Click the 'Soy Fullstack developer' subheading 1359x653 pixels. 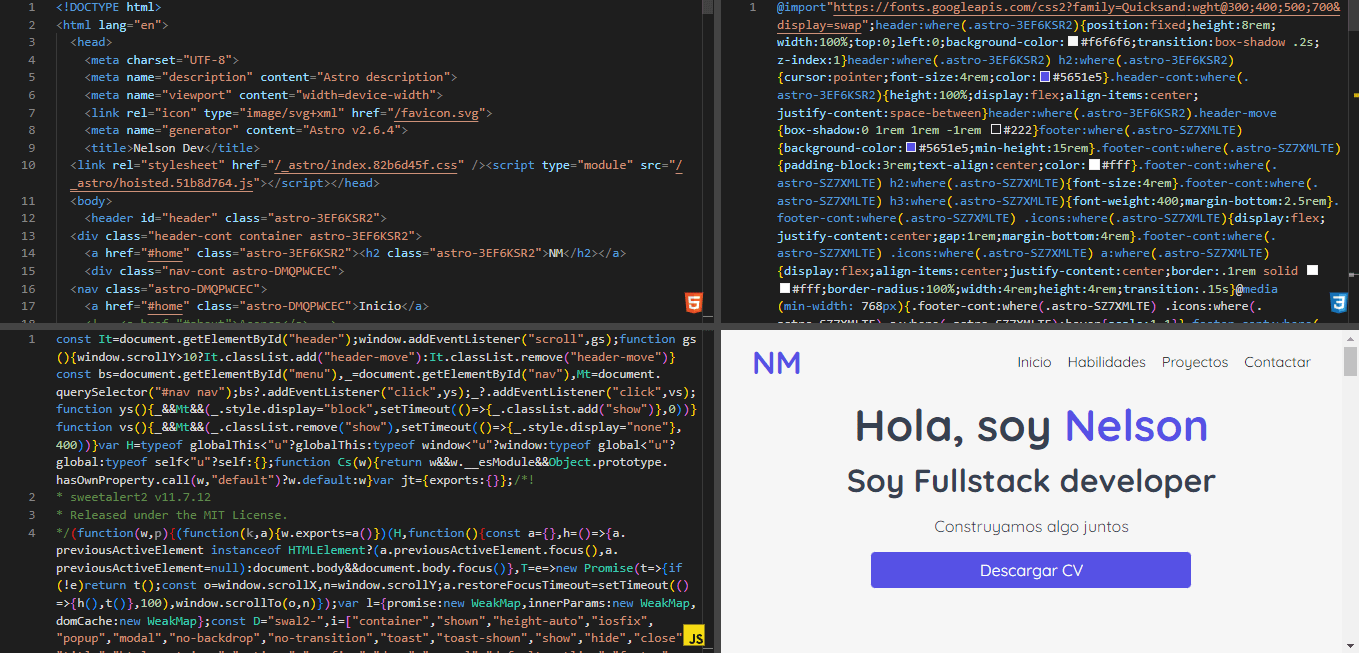coord(1031,481)
